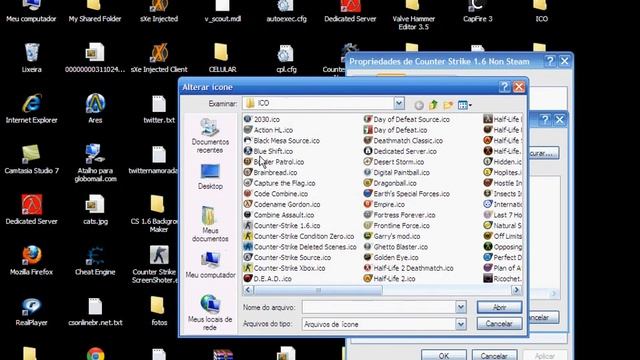Select Half-Life 2.ico
This screenshot has height=360, width=640.
pos(389,278)
